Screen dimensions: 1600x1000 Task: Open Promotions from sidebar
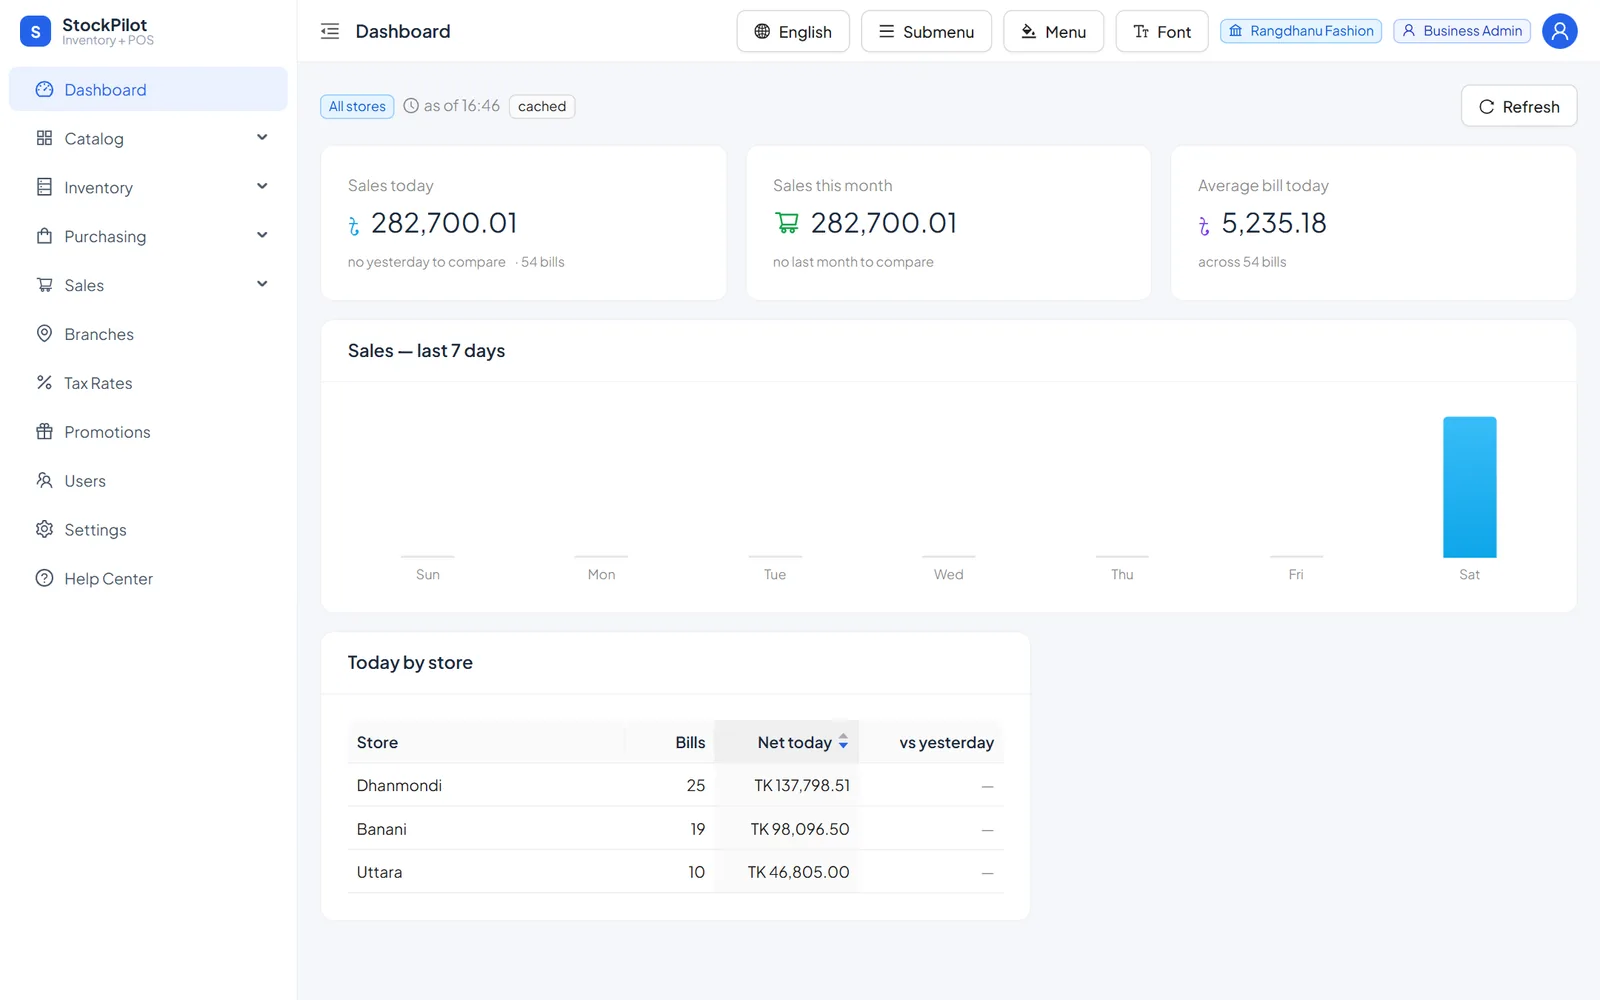[148, 432]
